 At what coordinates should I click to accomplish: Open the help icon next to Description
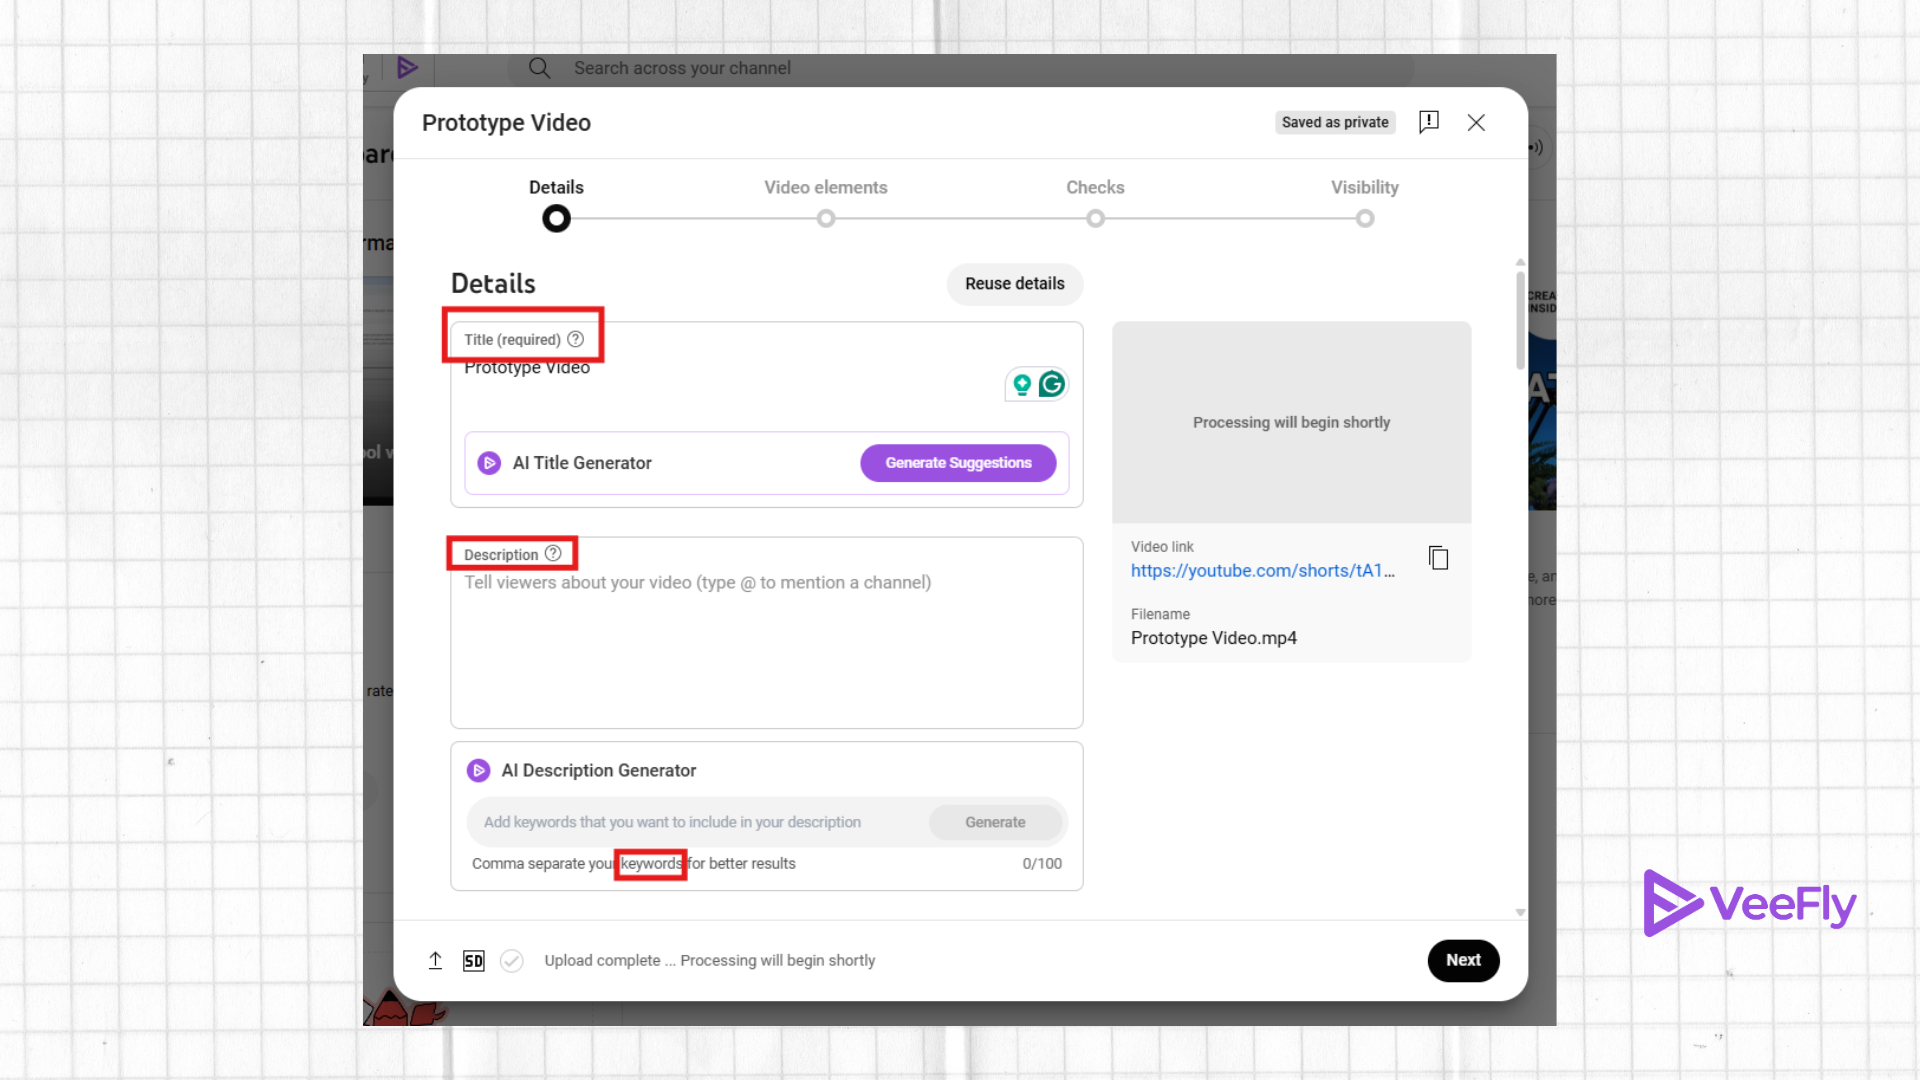[x=555, y=553]
